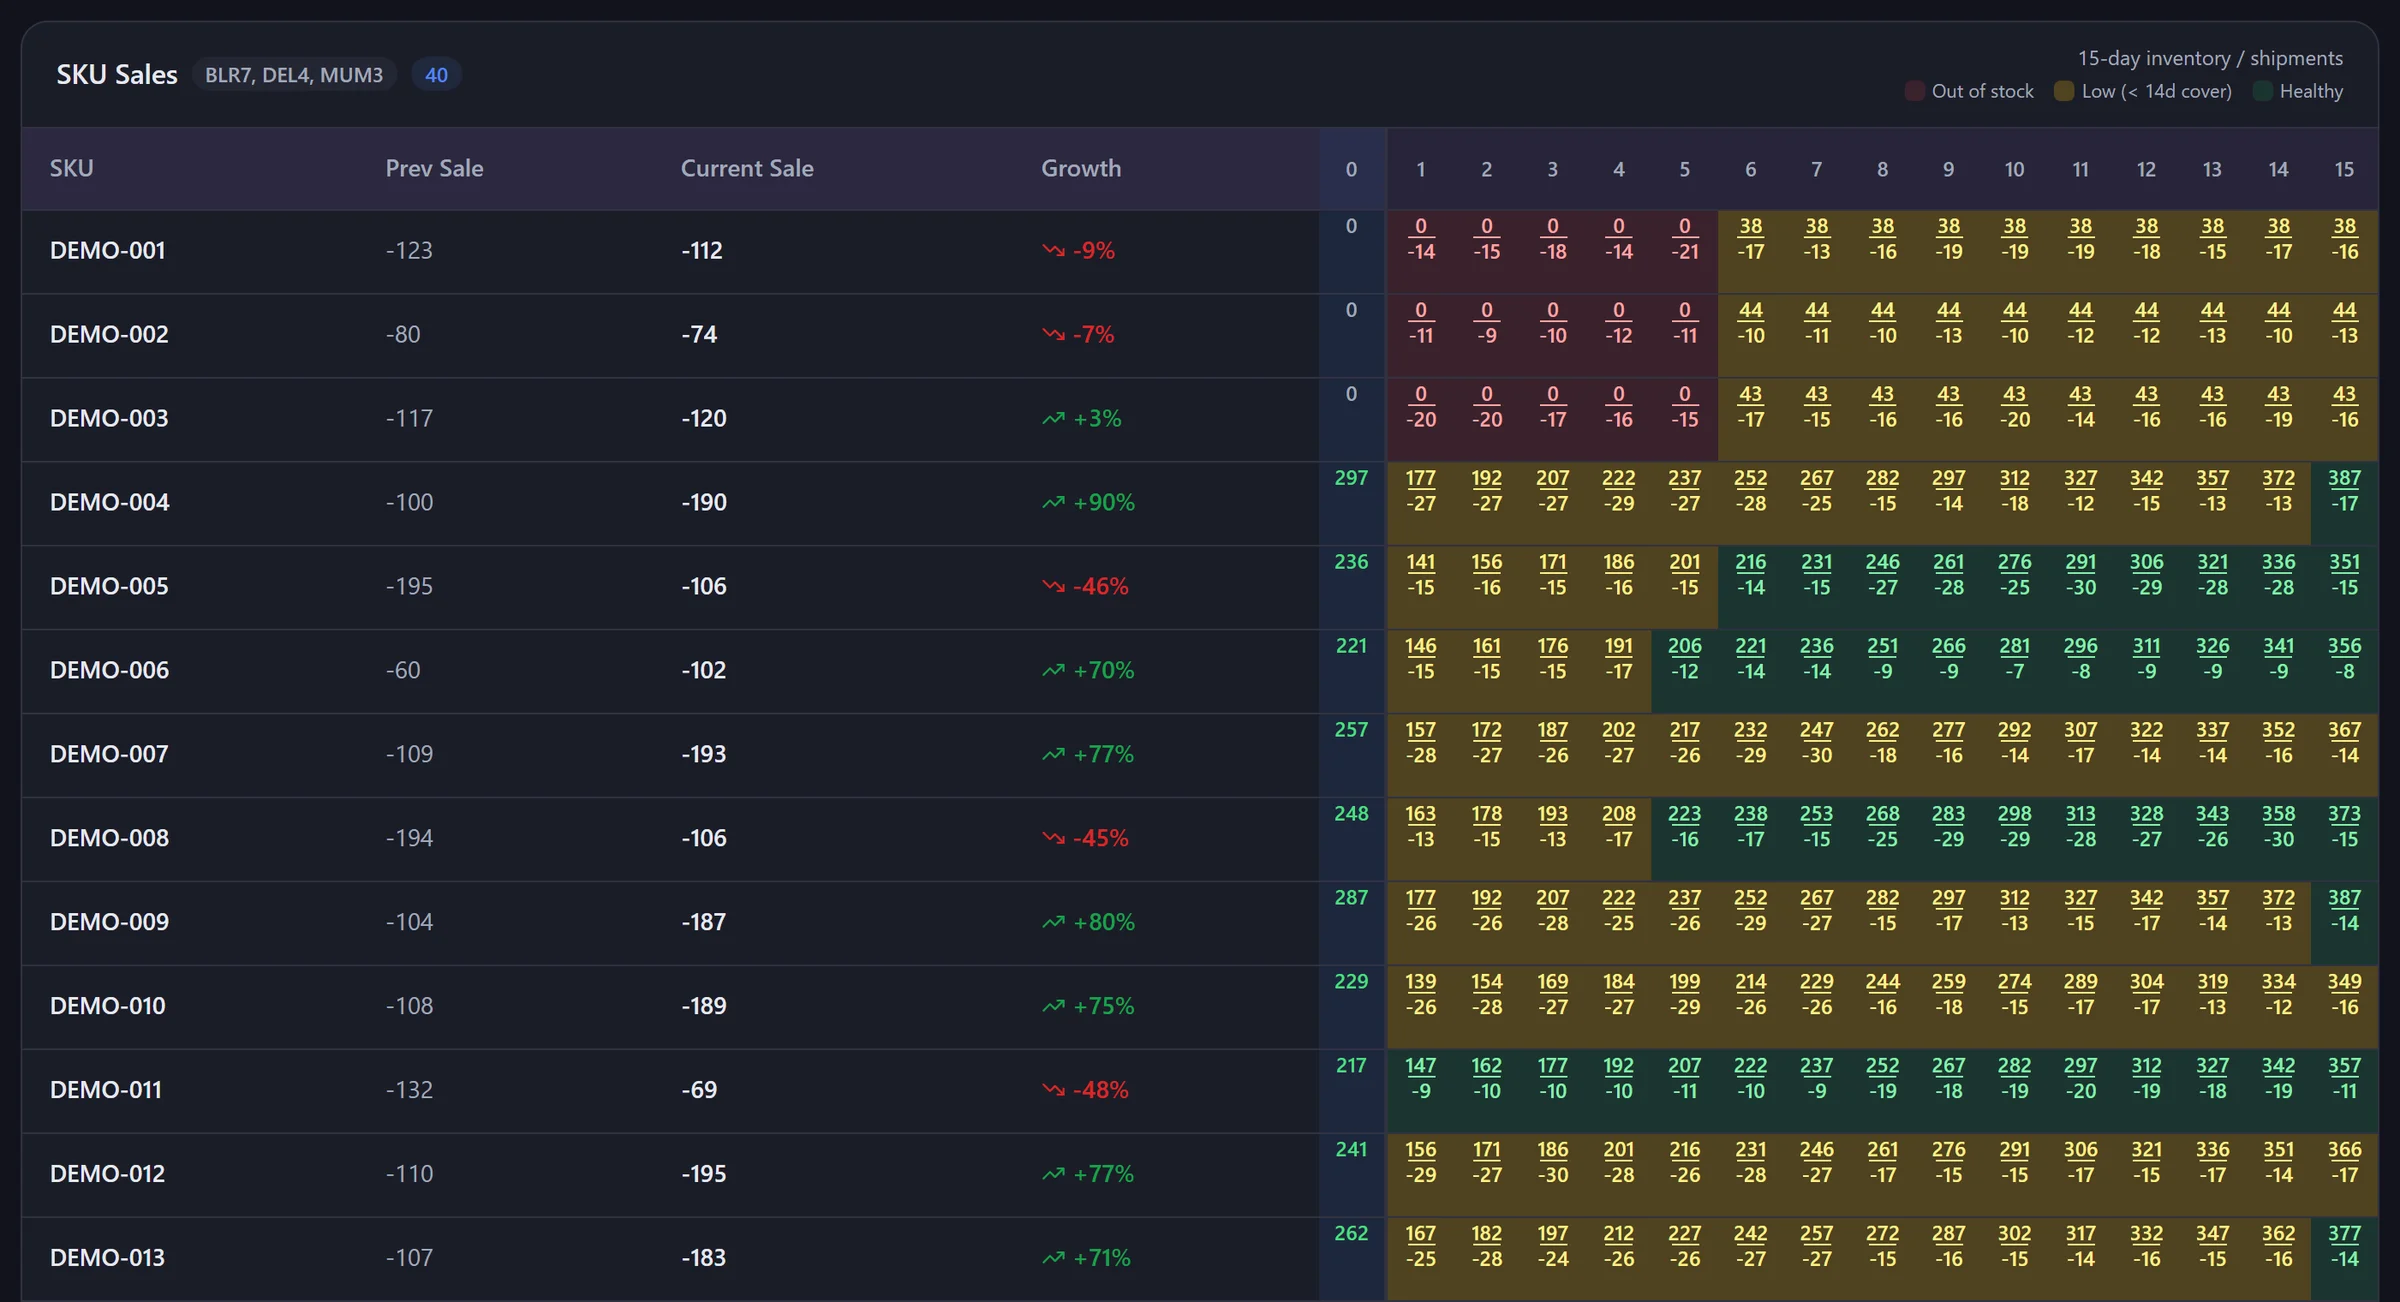The image size is (2400, 1302).
Task: Click the +90% growth value
Action: pos(1104,502)
